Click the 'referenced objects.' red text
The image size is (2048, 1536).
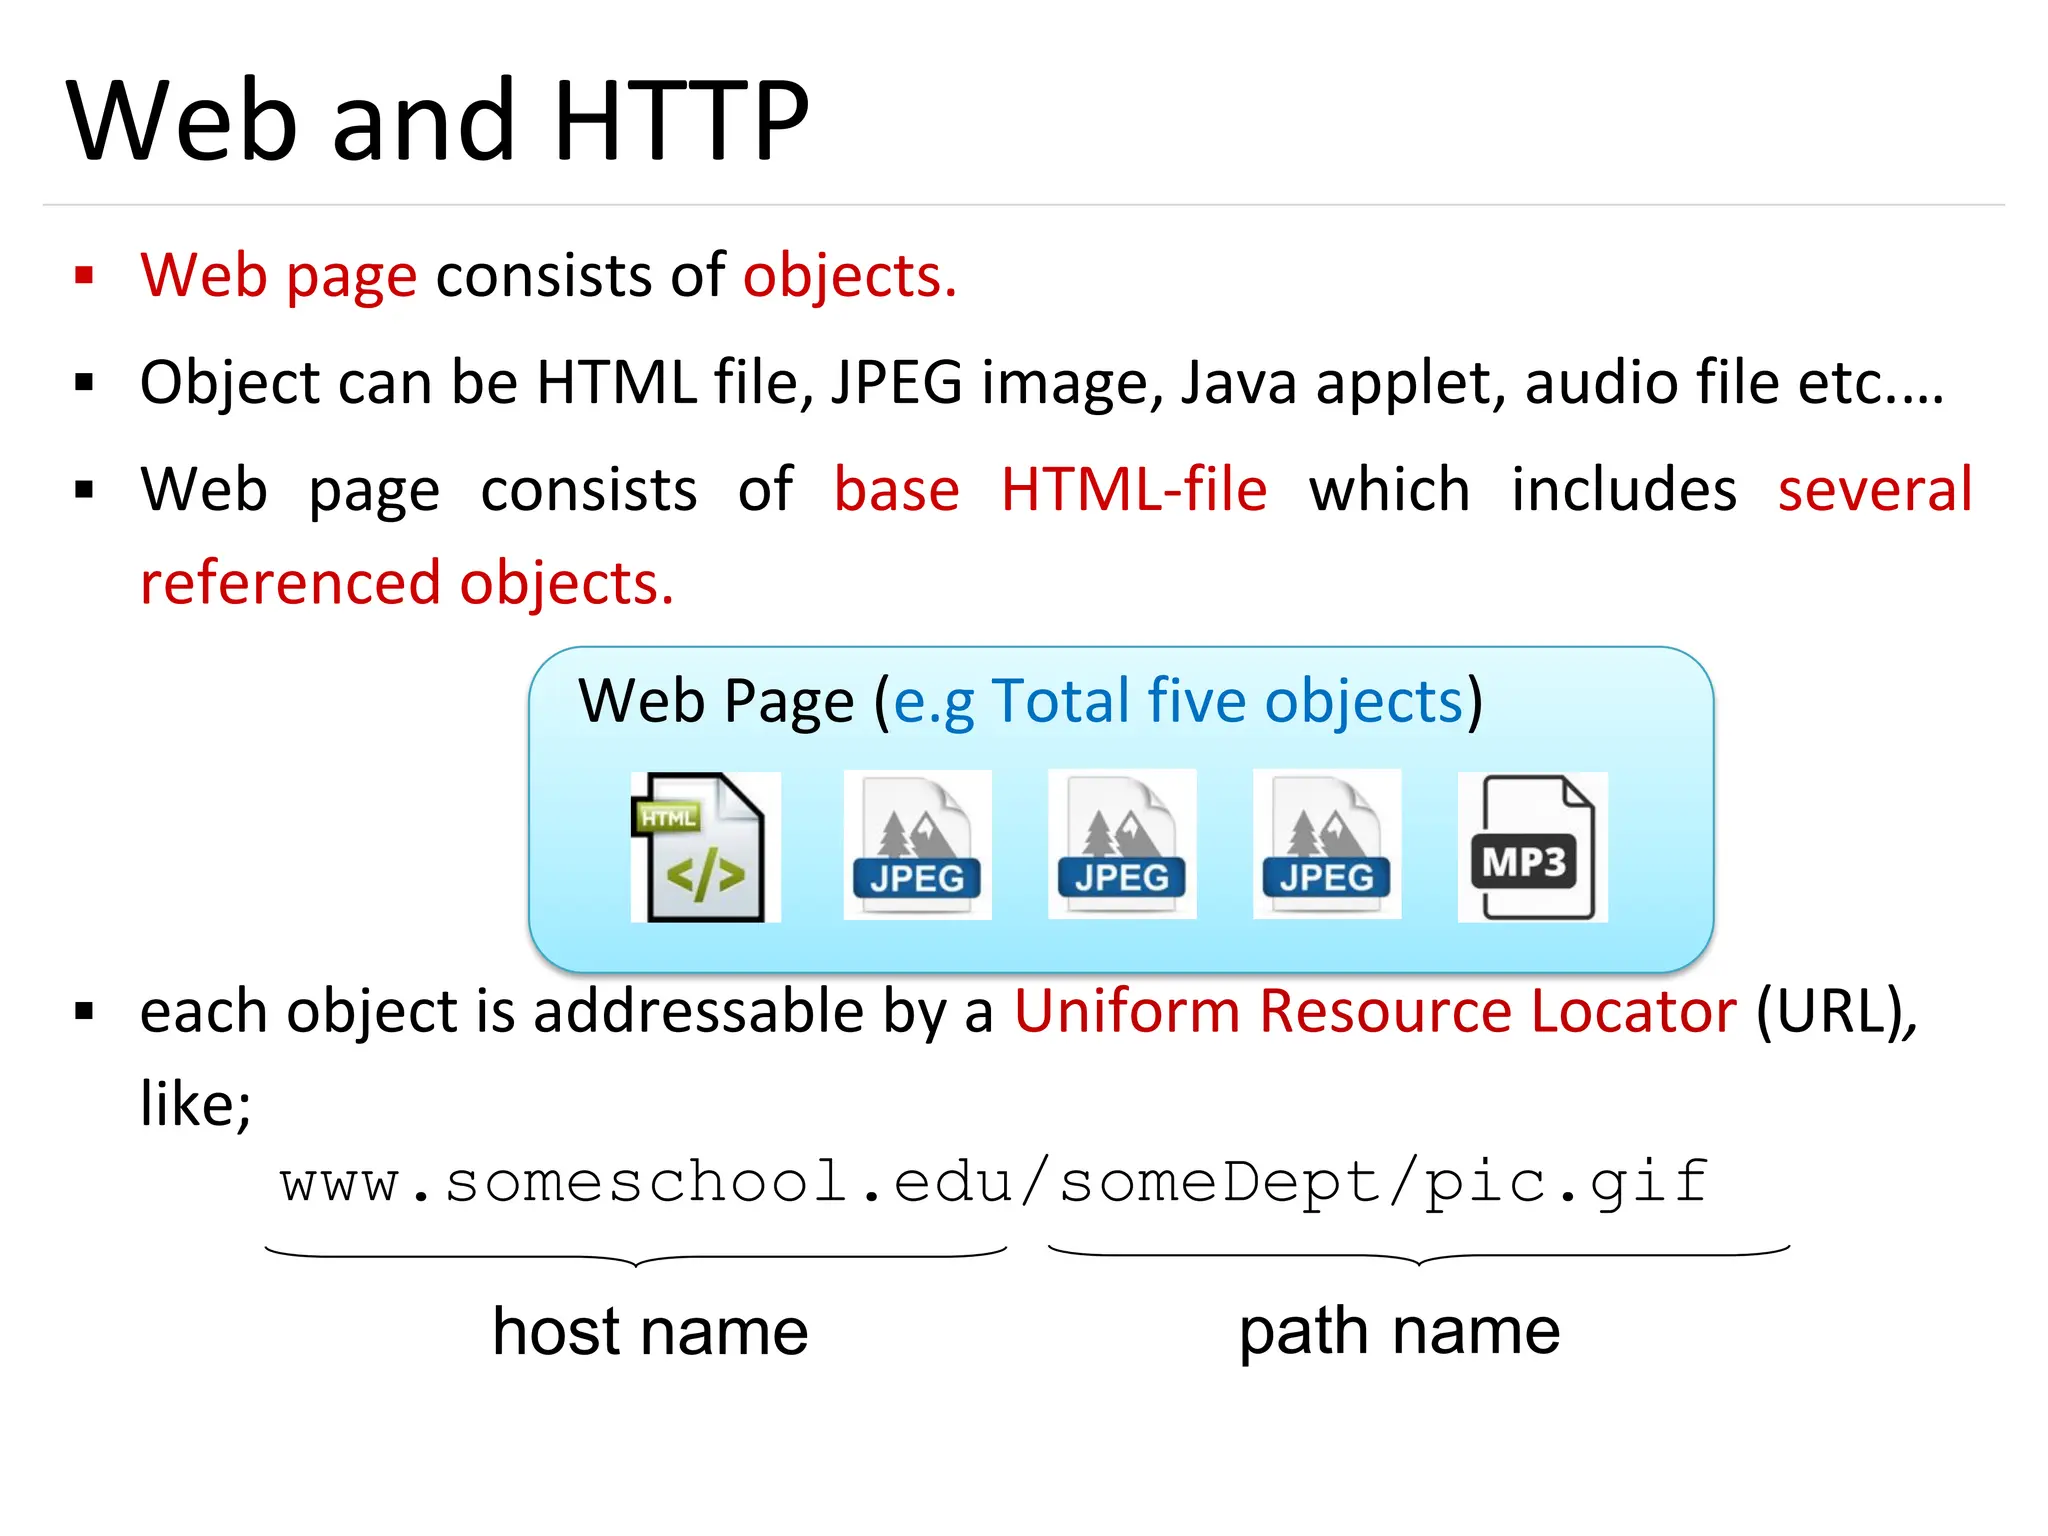[407, 583]
